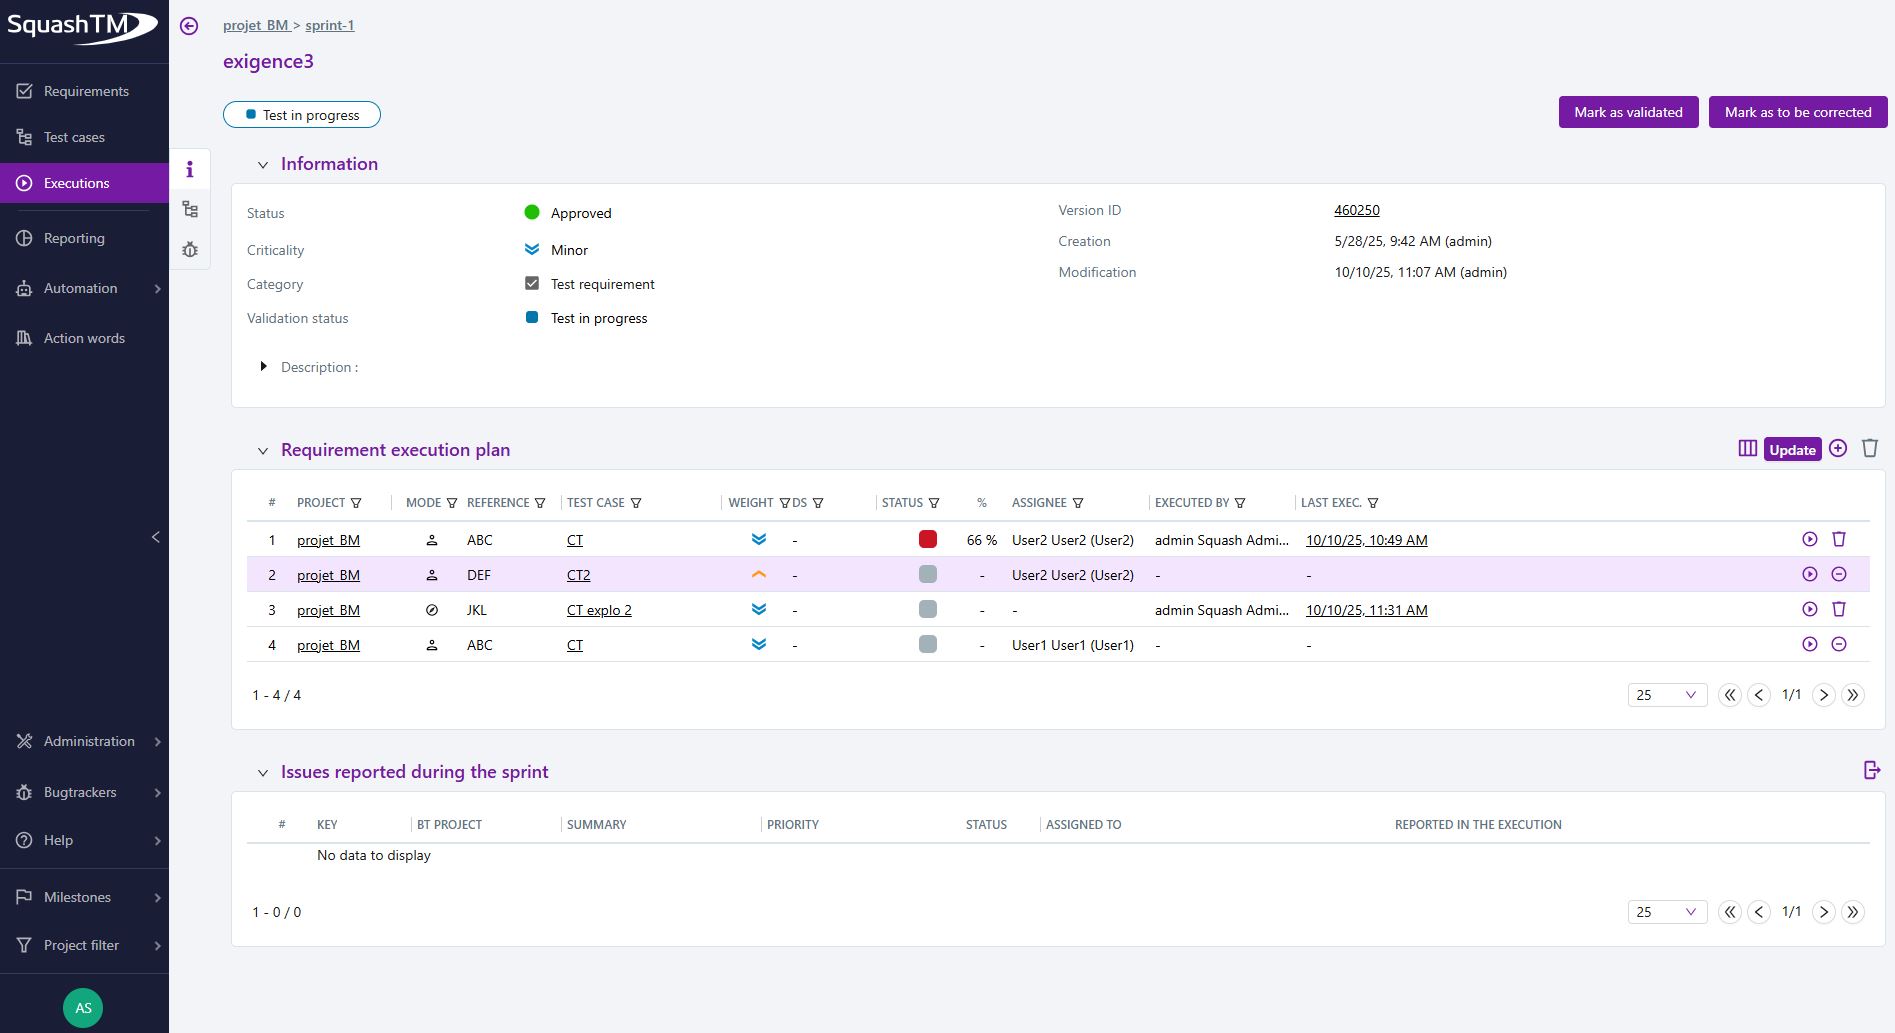Expand the Description section
1895x1033 pixels.
pyautogui.click(x=263, y=367)
